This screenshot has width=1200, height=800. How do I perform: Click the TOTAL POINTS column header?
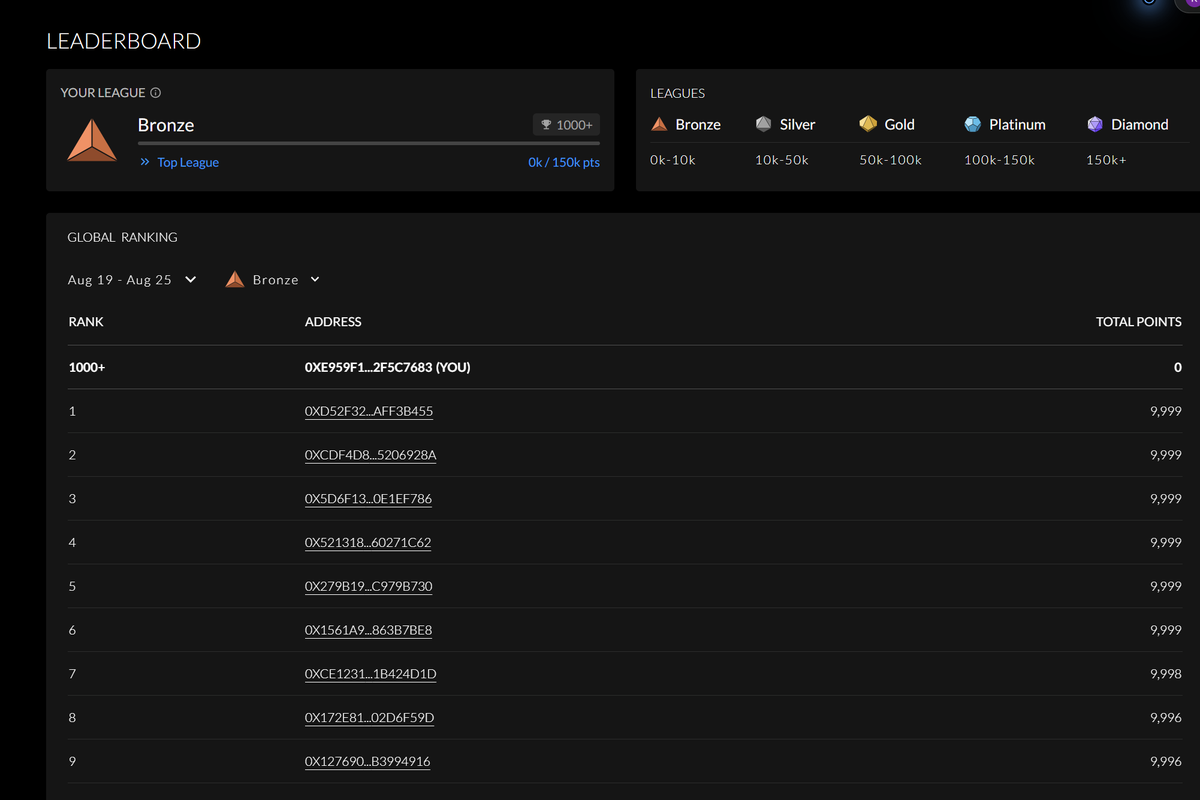click(1139, 322)
